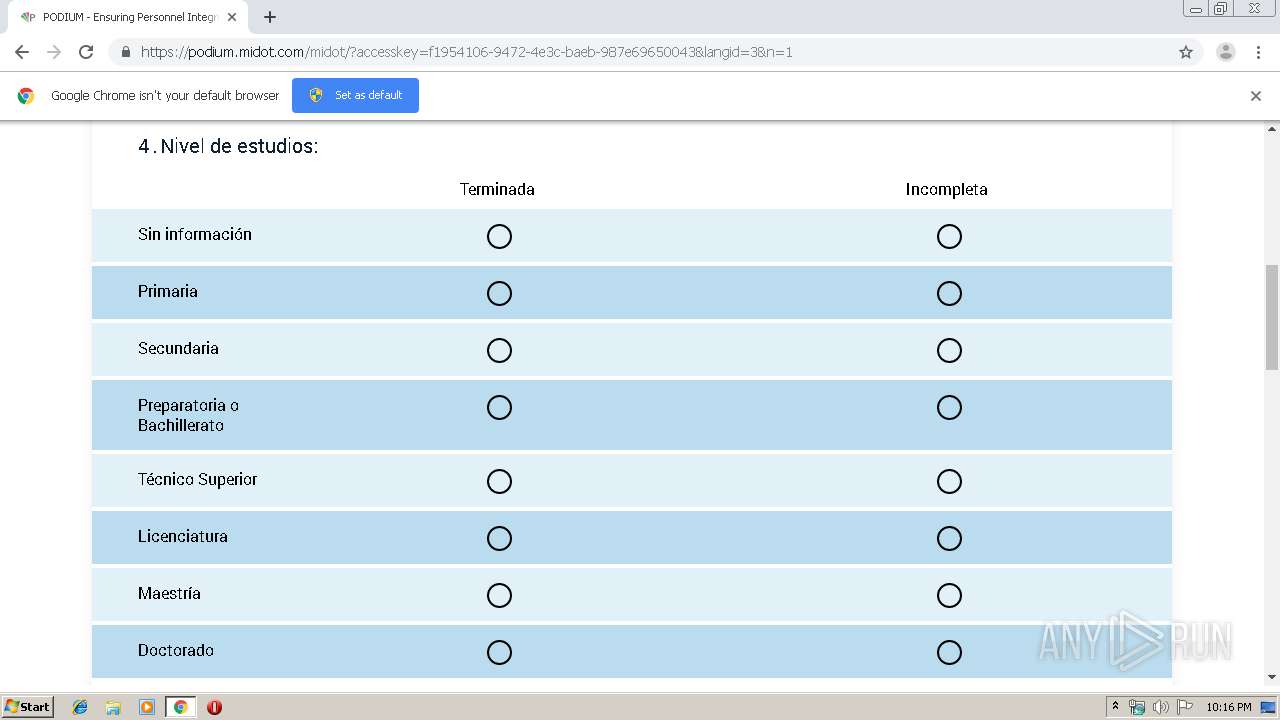Select Incompleta for Doctorado
1280x720 pixels.
[x=949, y=652]
